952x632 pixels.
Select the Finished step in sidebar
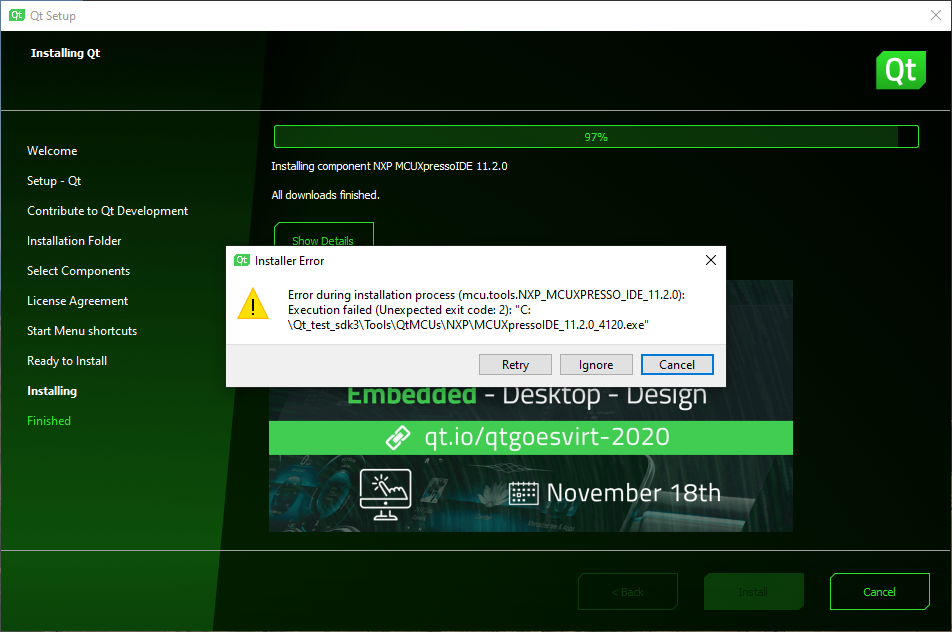click(49, 421)
